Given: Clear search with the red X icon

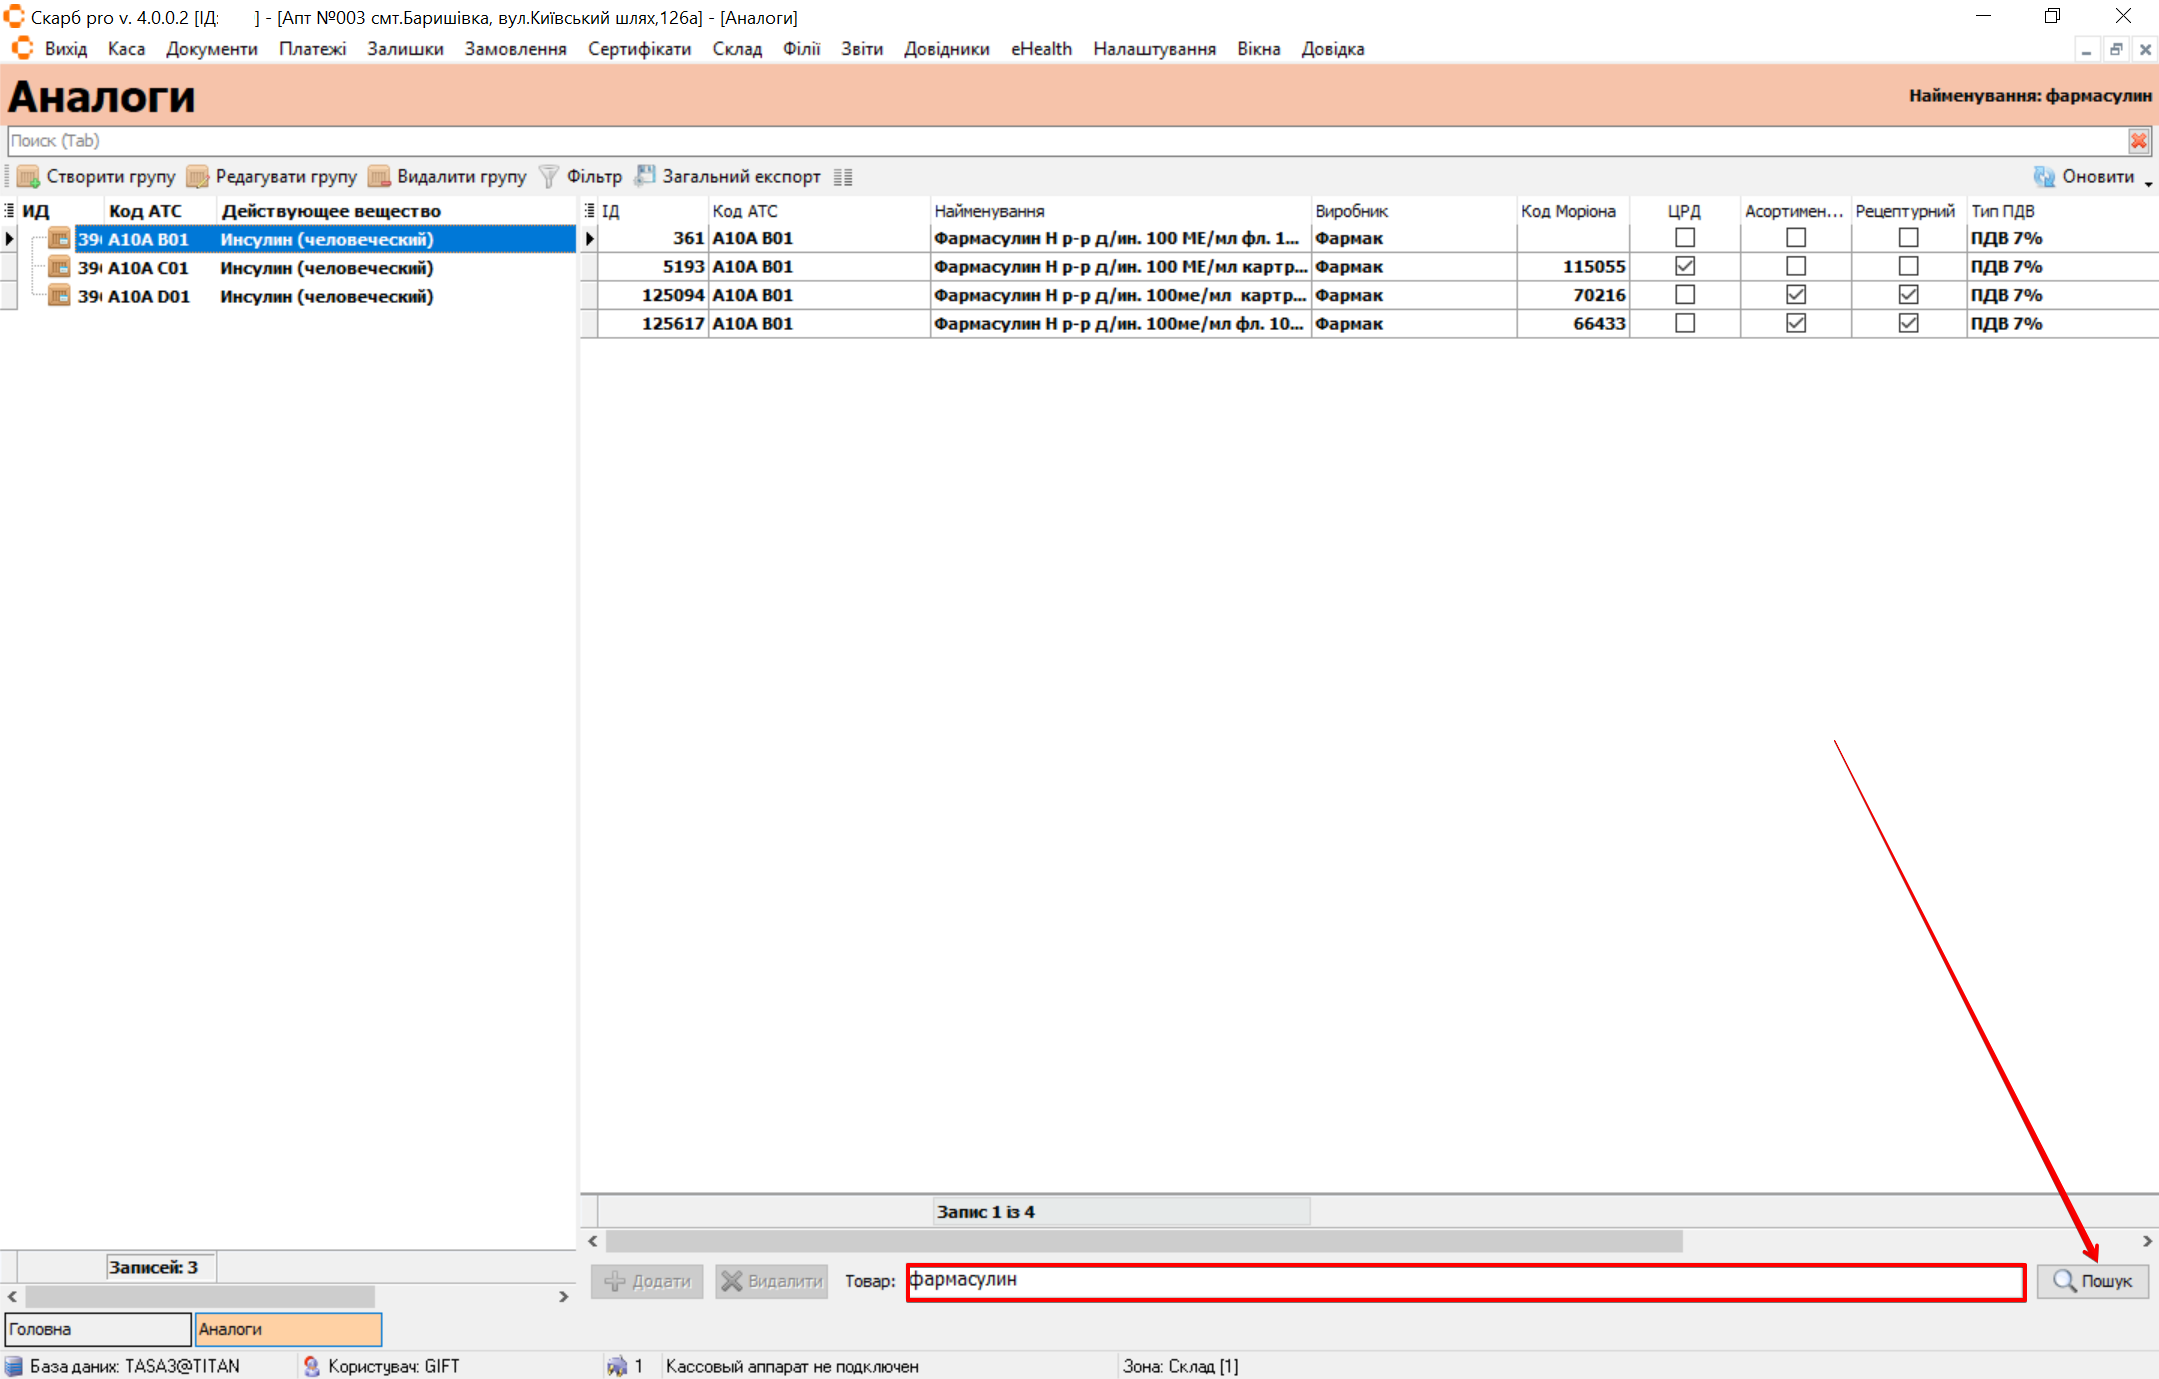Looking at the screenshot, I should tap(2139, 141).
